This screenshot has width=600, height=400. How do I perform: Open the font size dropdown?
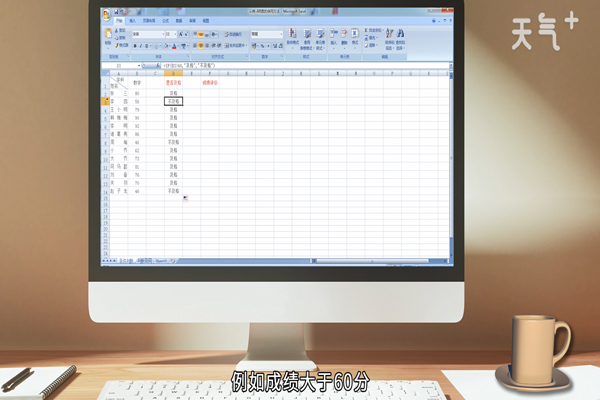pyautogui.click(x=175, y=34)
